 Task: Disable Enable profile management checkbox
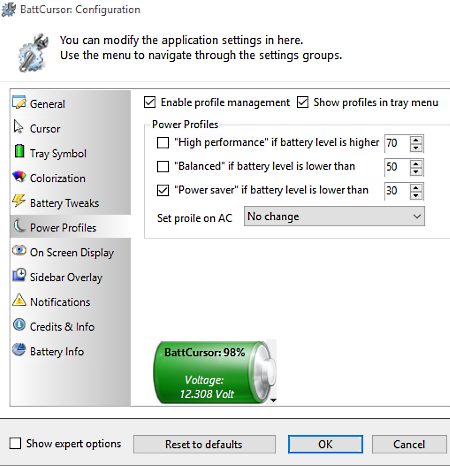click(150, 102)
